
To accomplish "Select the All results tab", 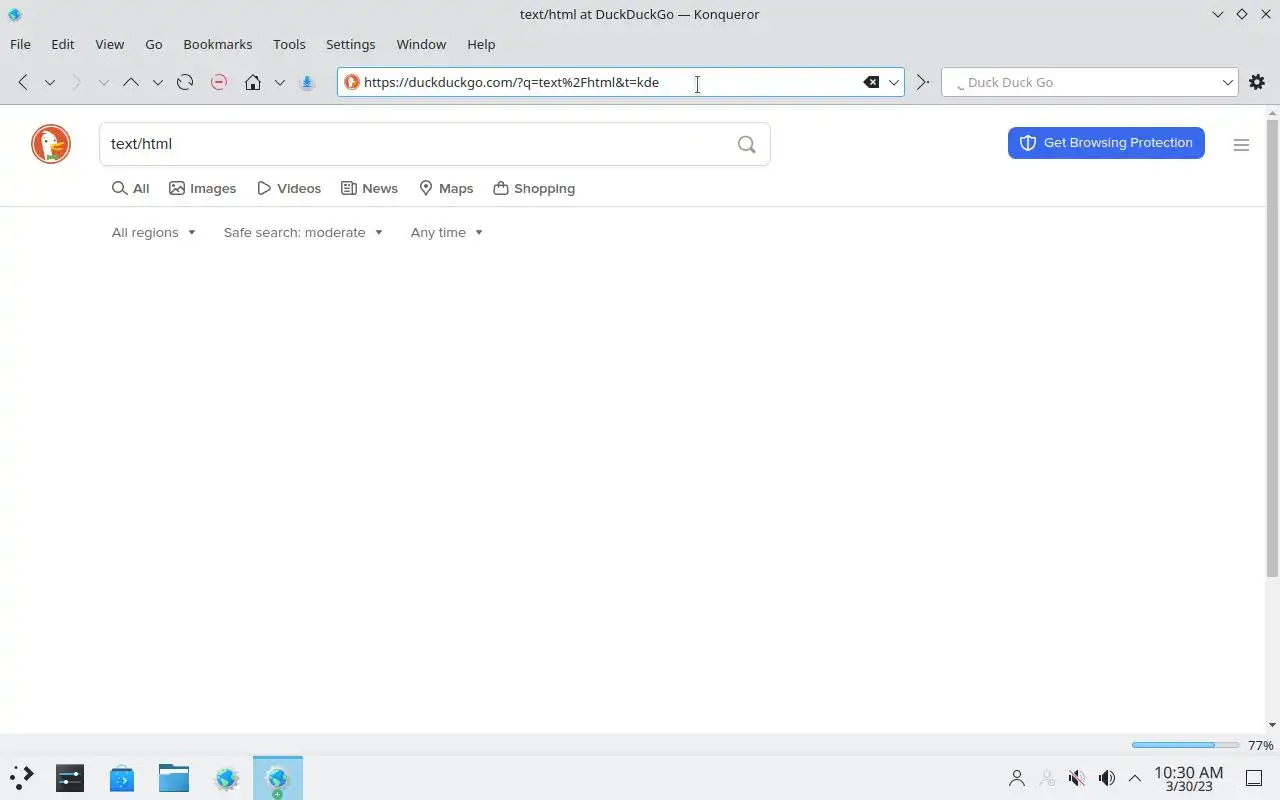I will click(x=131, y=188).
